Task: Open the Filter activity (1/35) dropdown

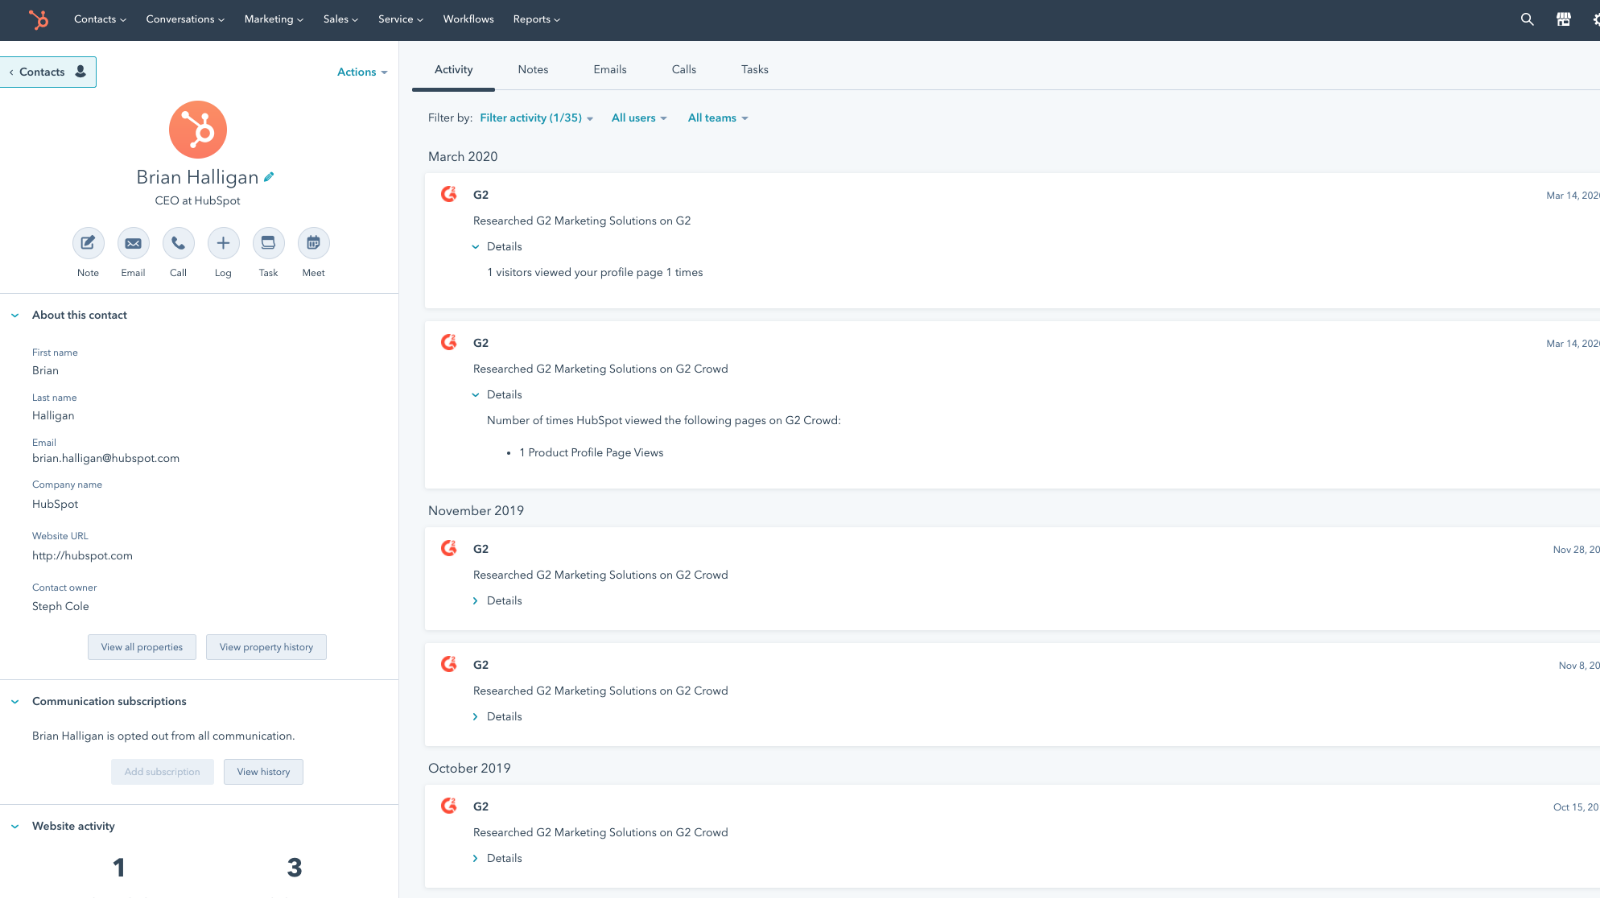Action: 531,117
